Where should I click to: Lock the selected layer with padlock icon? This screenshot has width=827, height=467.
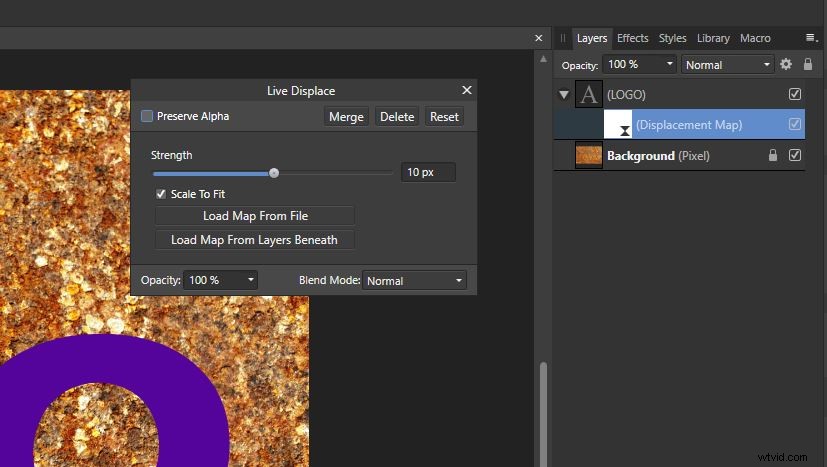tap(807, 64)
